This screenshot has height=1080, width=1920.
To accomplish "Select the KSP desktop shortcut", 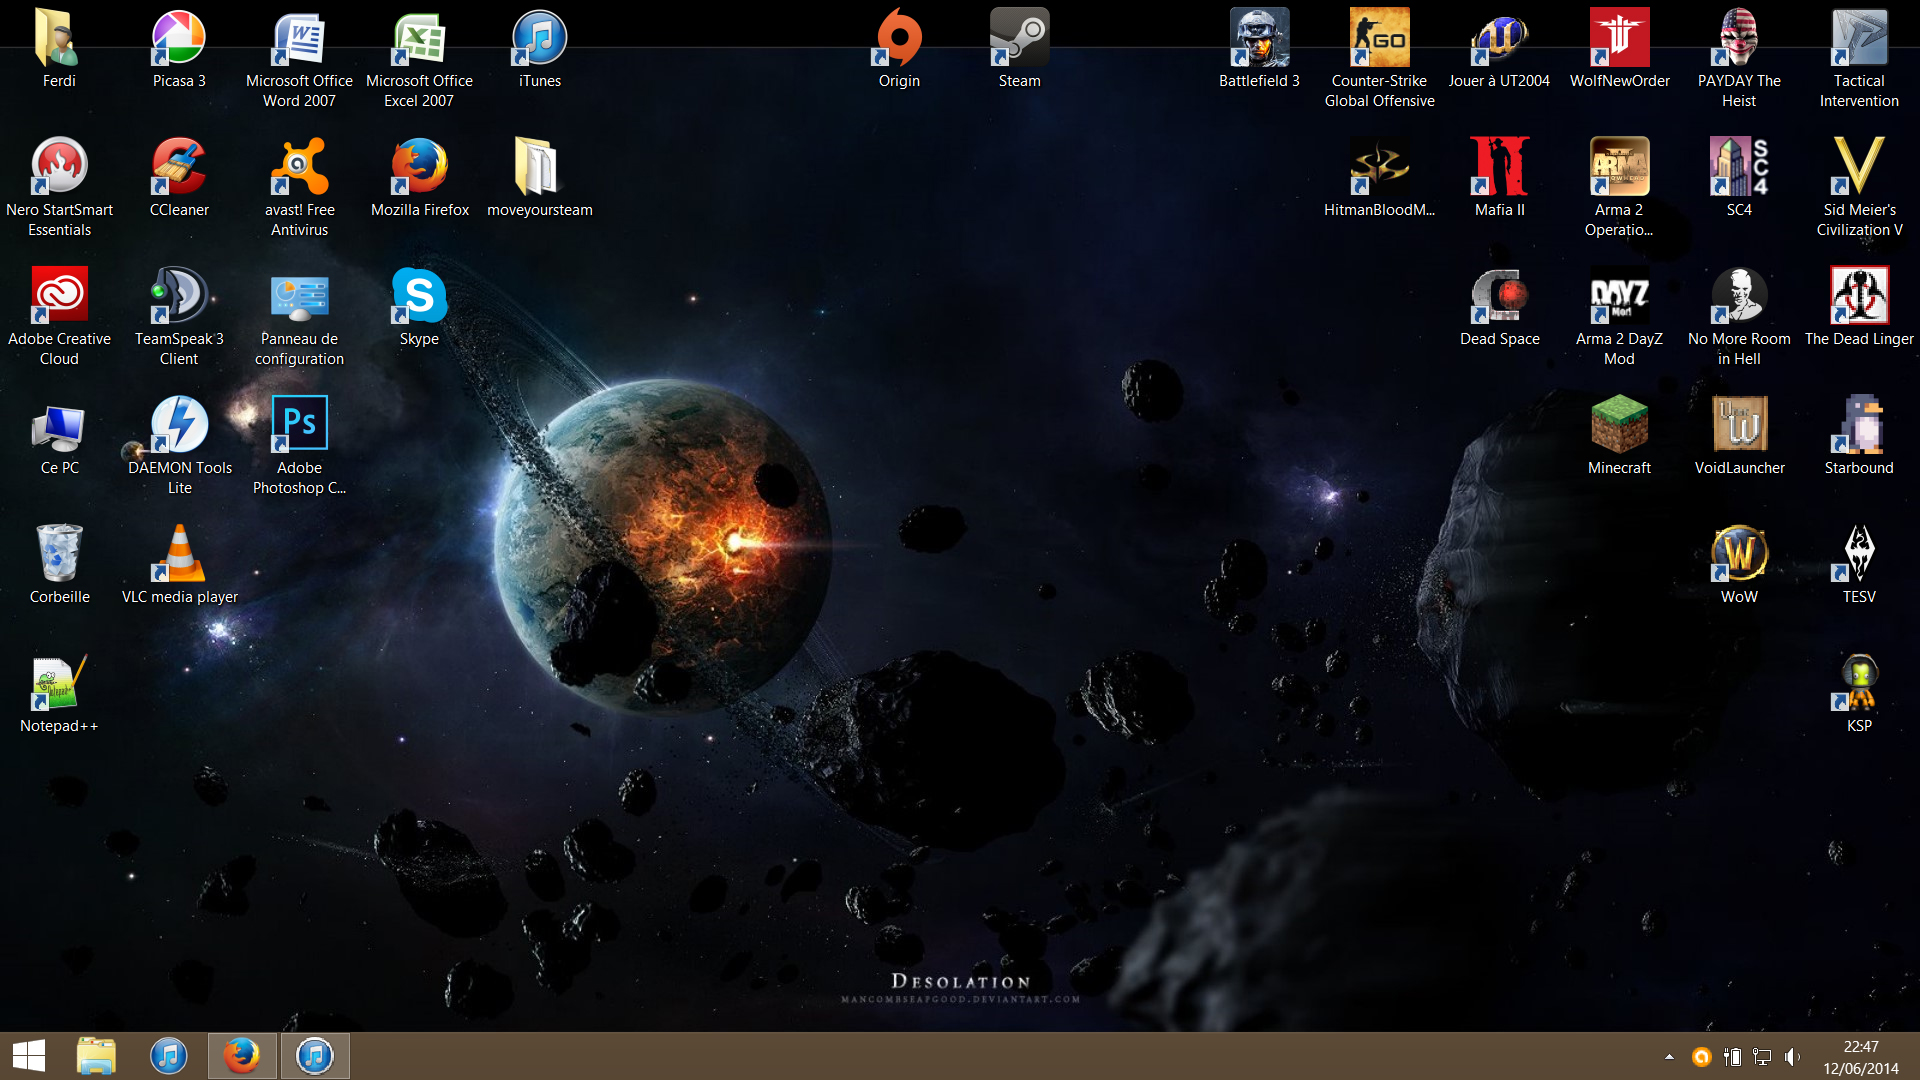I will (x=1859, y=682).
